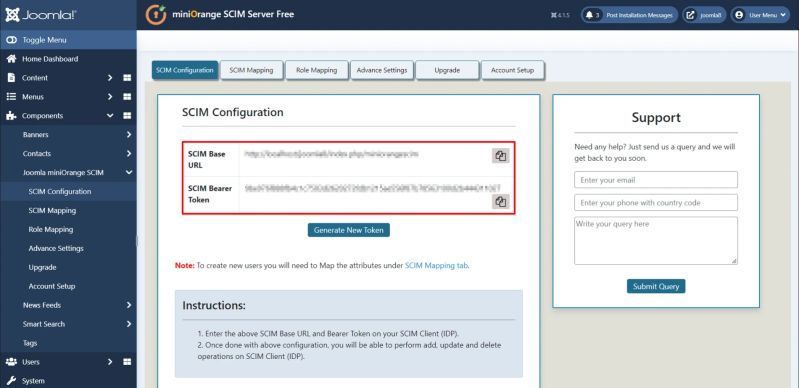
Task: Switch to SCIM Mapping tab
Action: point(251,70)
